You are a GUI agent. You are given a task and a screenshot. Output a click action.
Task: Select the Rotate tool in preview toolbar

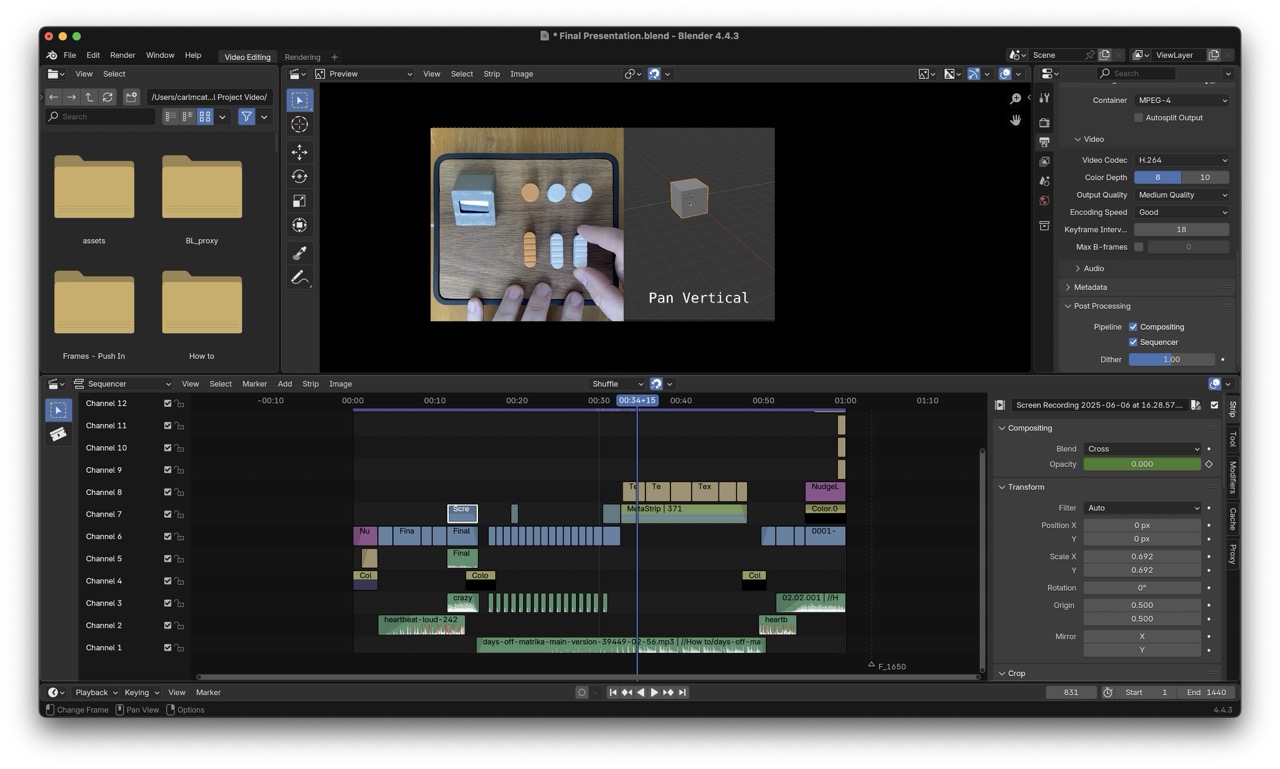(299, 176)
